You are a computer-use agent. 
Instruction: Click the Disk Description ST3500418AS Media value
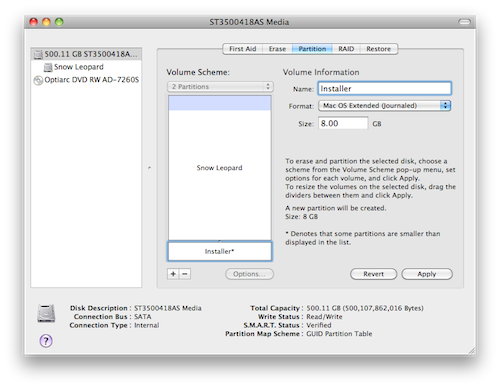tap(168, 308)
